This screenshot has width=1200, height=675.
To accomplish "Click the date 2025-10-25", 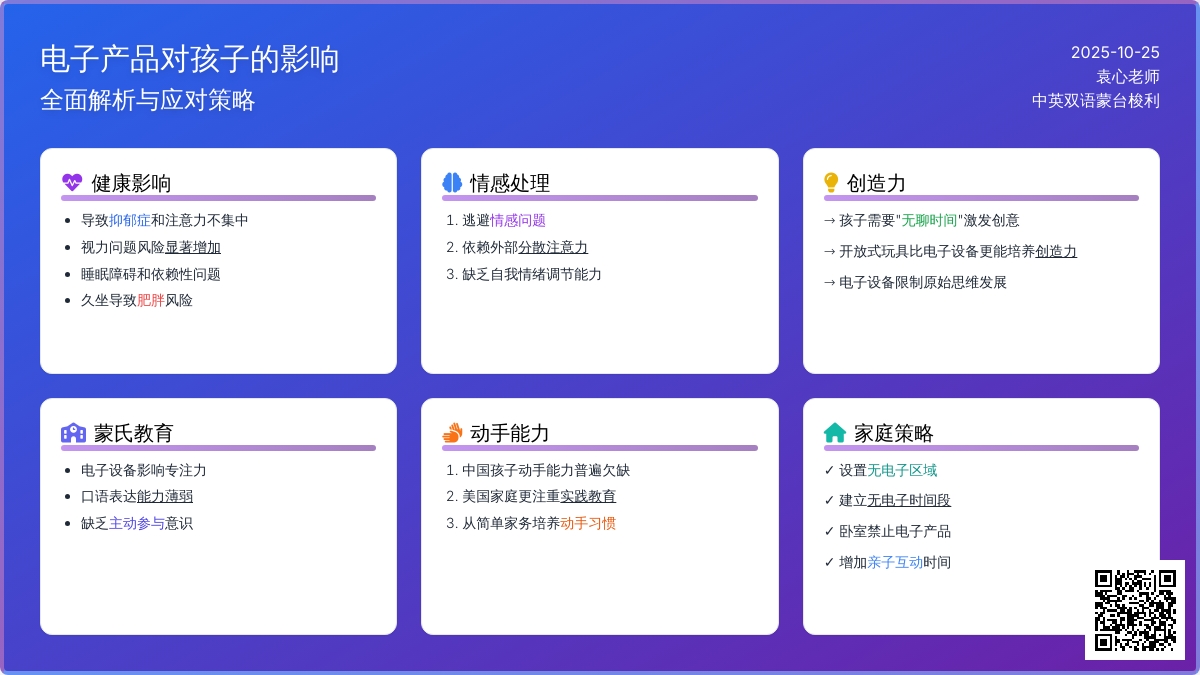I will 1115,52.
